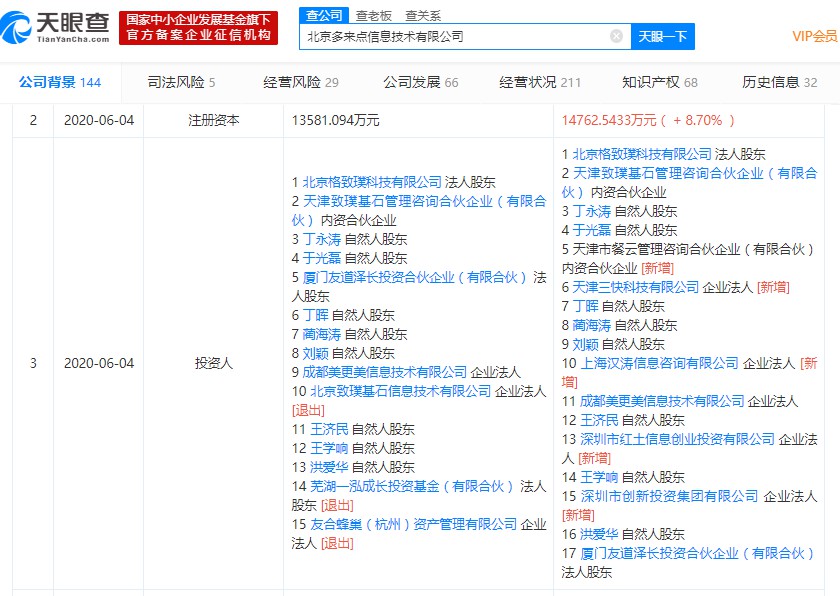Open 厦门友道泽长投资合伙企业 in the before-change column
The image size is (840, 596).
tap(415, 277)
